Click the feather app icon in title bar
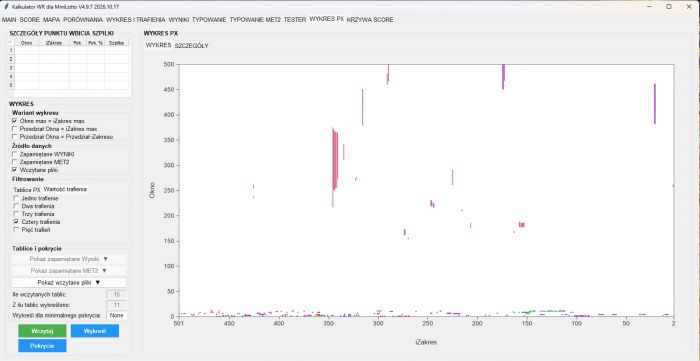The width and height of the screenshot is (700, 361). click(6, 7)
